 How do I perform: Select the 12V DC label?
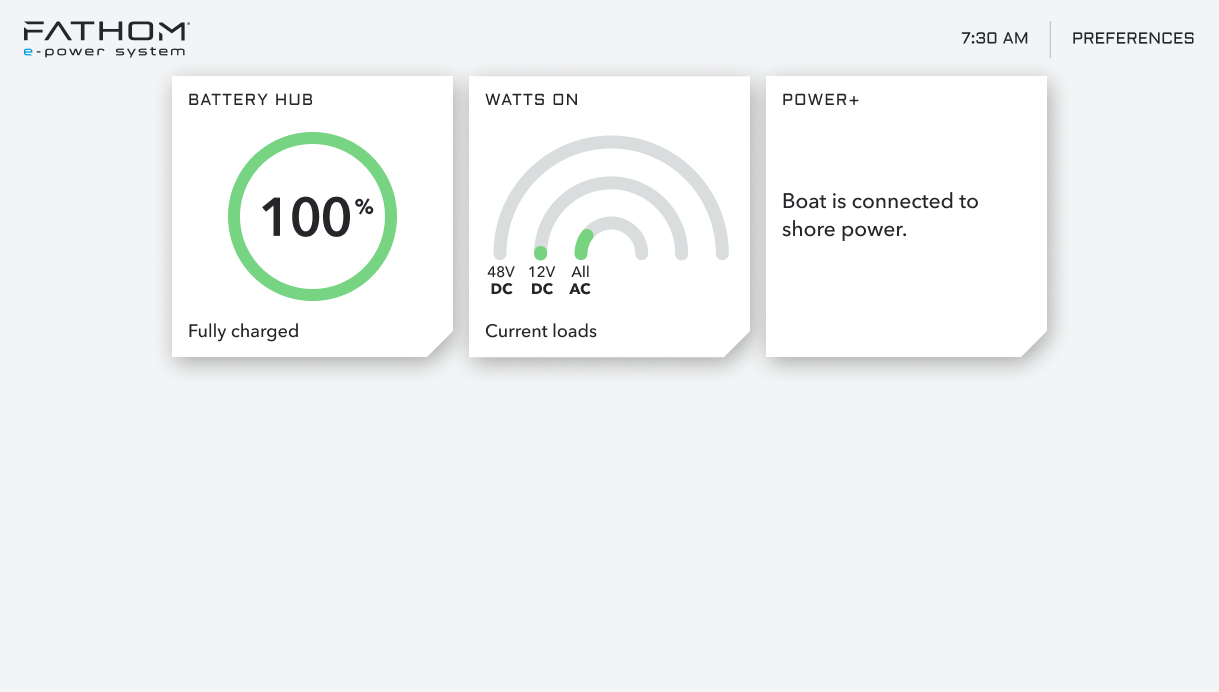coord(541,280)
